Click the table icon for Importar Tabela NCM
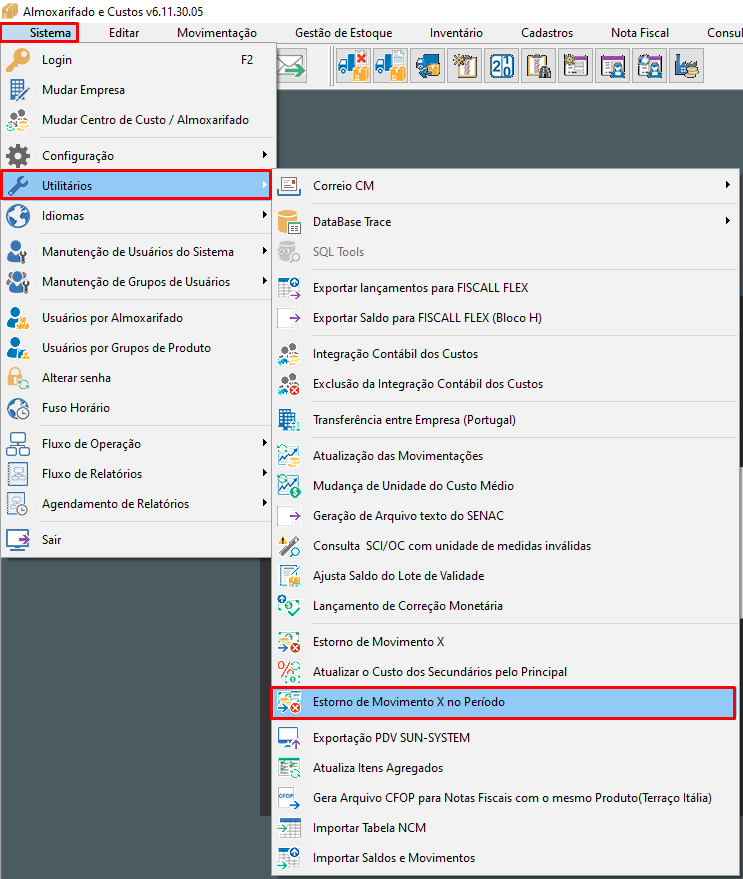The height and width of the screenshot is (879, 743). pyautogui.click(x=289, y=828)
